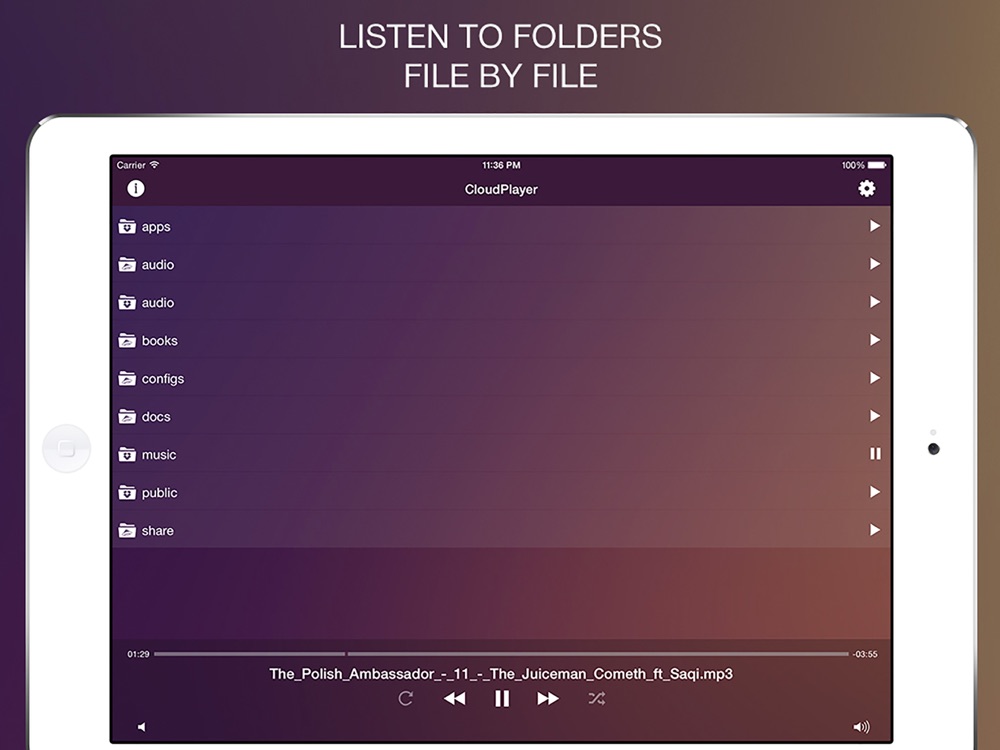Click the battery icon in status bar
The width and height of the screenshot is (1000, 750).
(x=877, y=165)
